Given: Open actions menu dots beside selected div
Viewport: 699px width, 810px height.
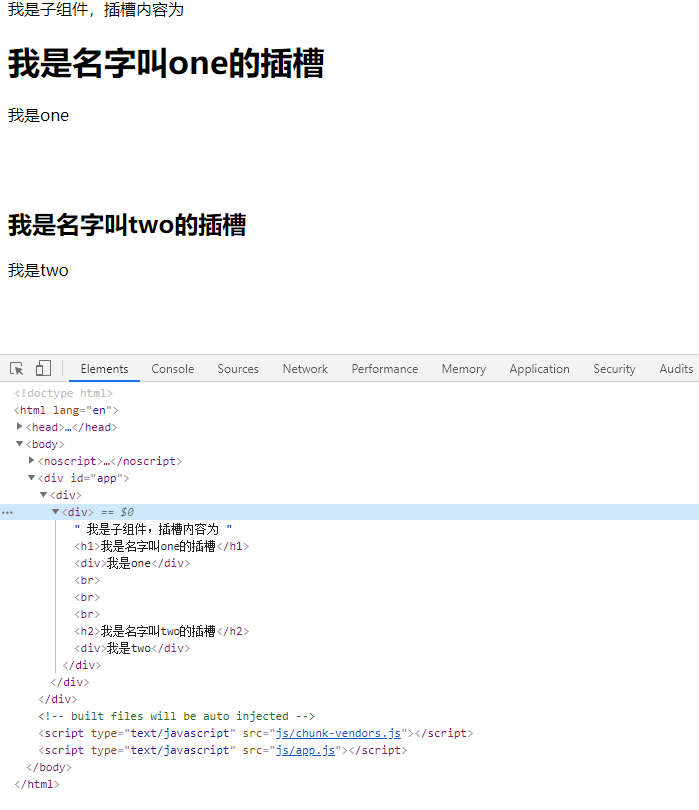Looking at the screenshot, I should 7,512.
